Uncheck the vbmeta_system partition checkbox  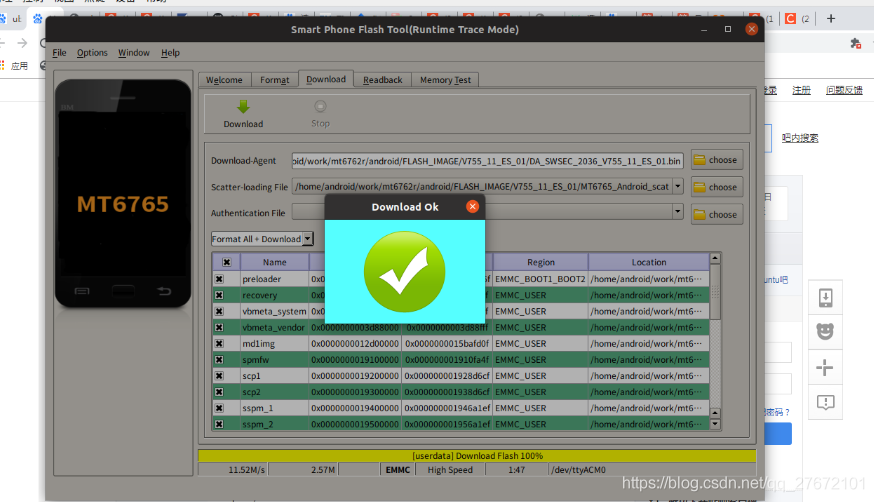tap(219, 311)
